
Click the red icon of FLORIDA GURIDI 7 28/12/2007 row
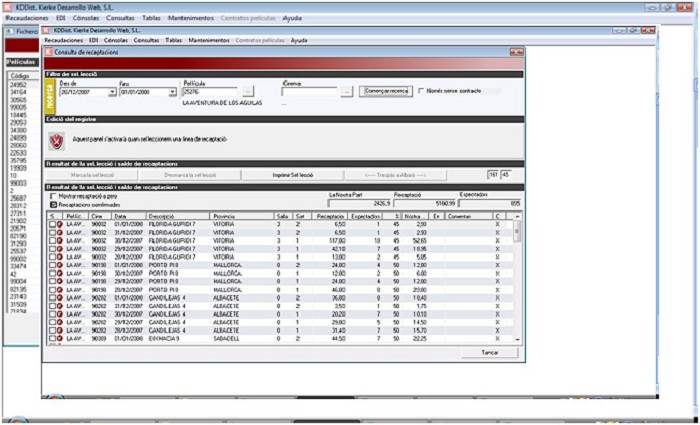coord(59,257)
